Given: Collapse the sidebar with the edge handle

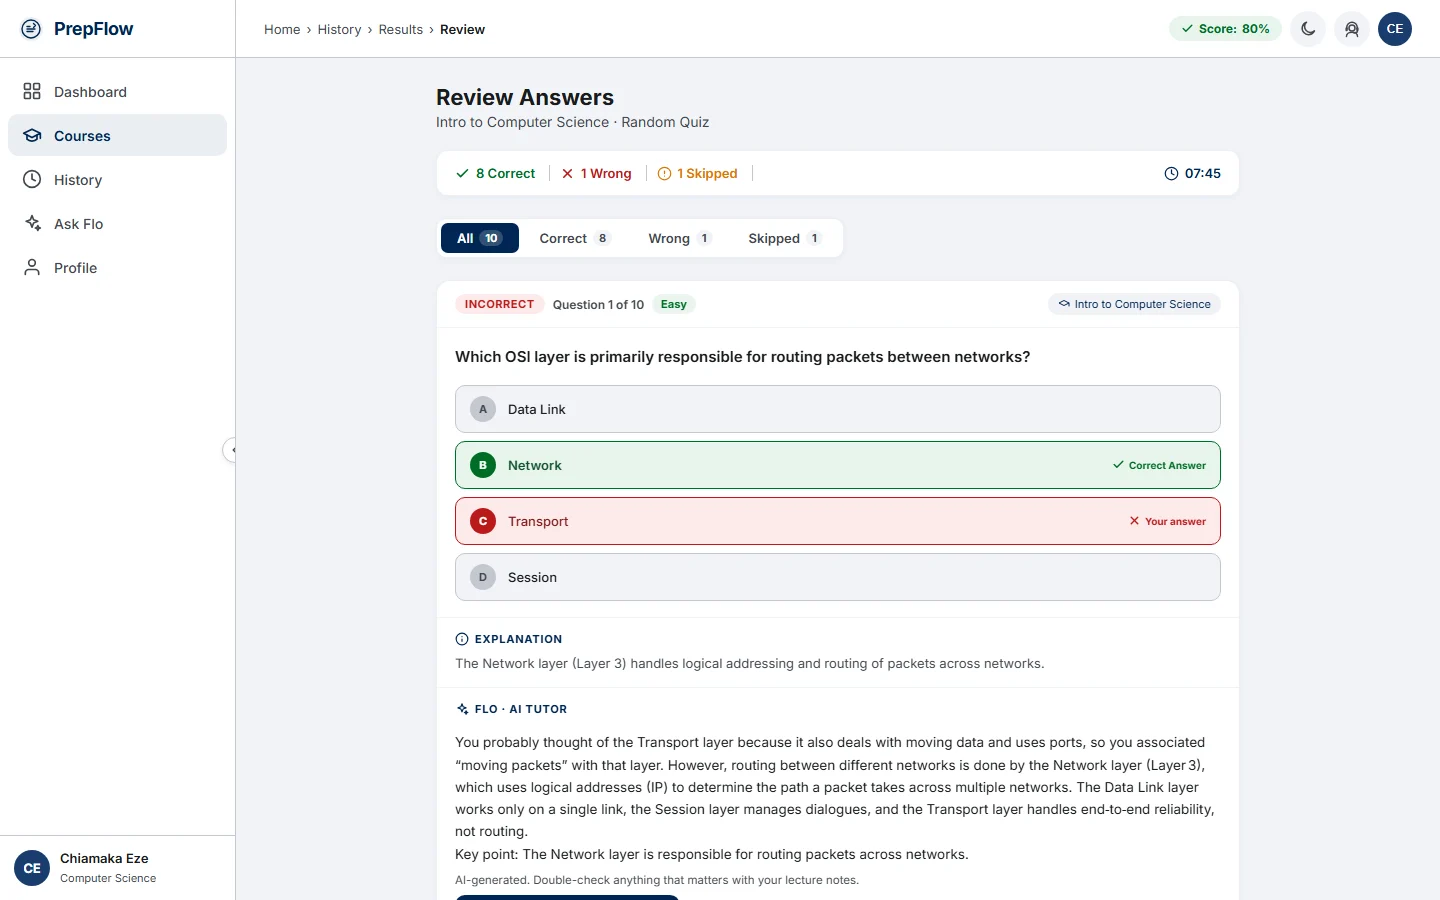Looking at the screenshot, I should click(x=231, y=450).
